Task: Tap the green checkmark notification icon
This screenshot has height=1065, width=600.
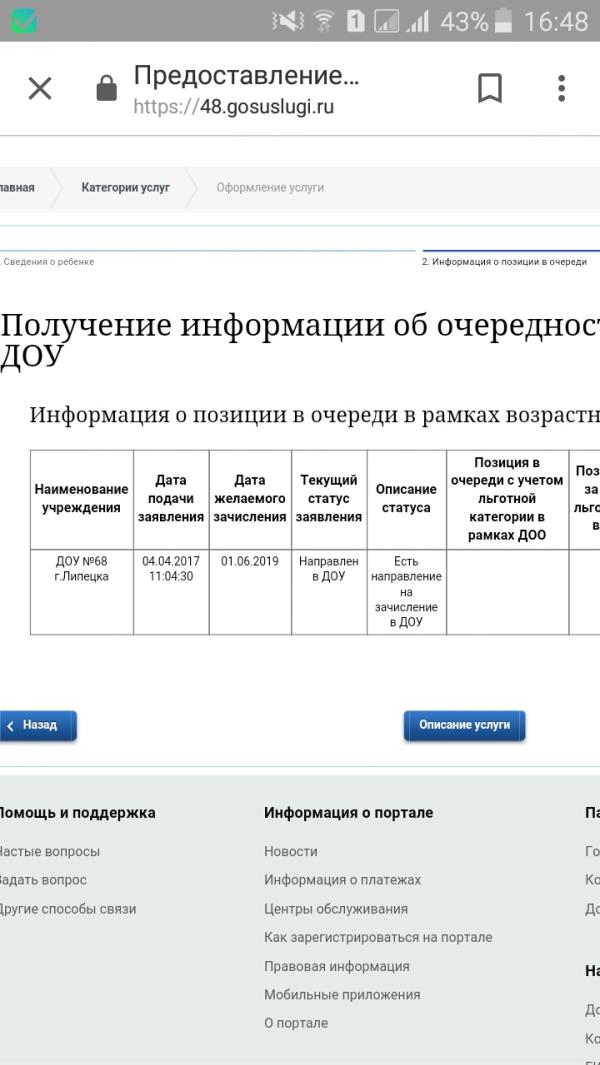Action: (24, 21)
